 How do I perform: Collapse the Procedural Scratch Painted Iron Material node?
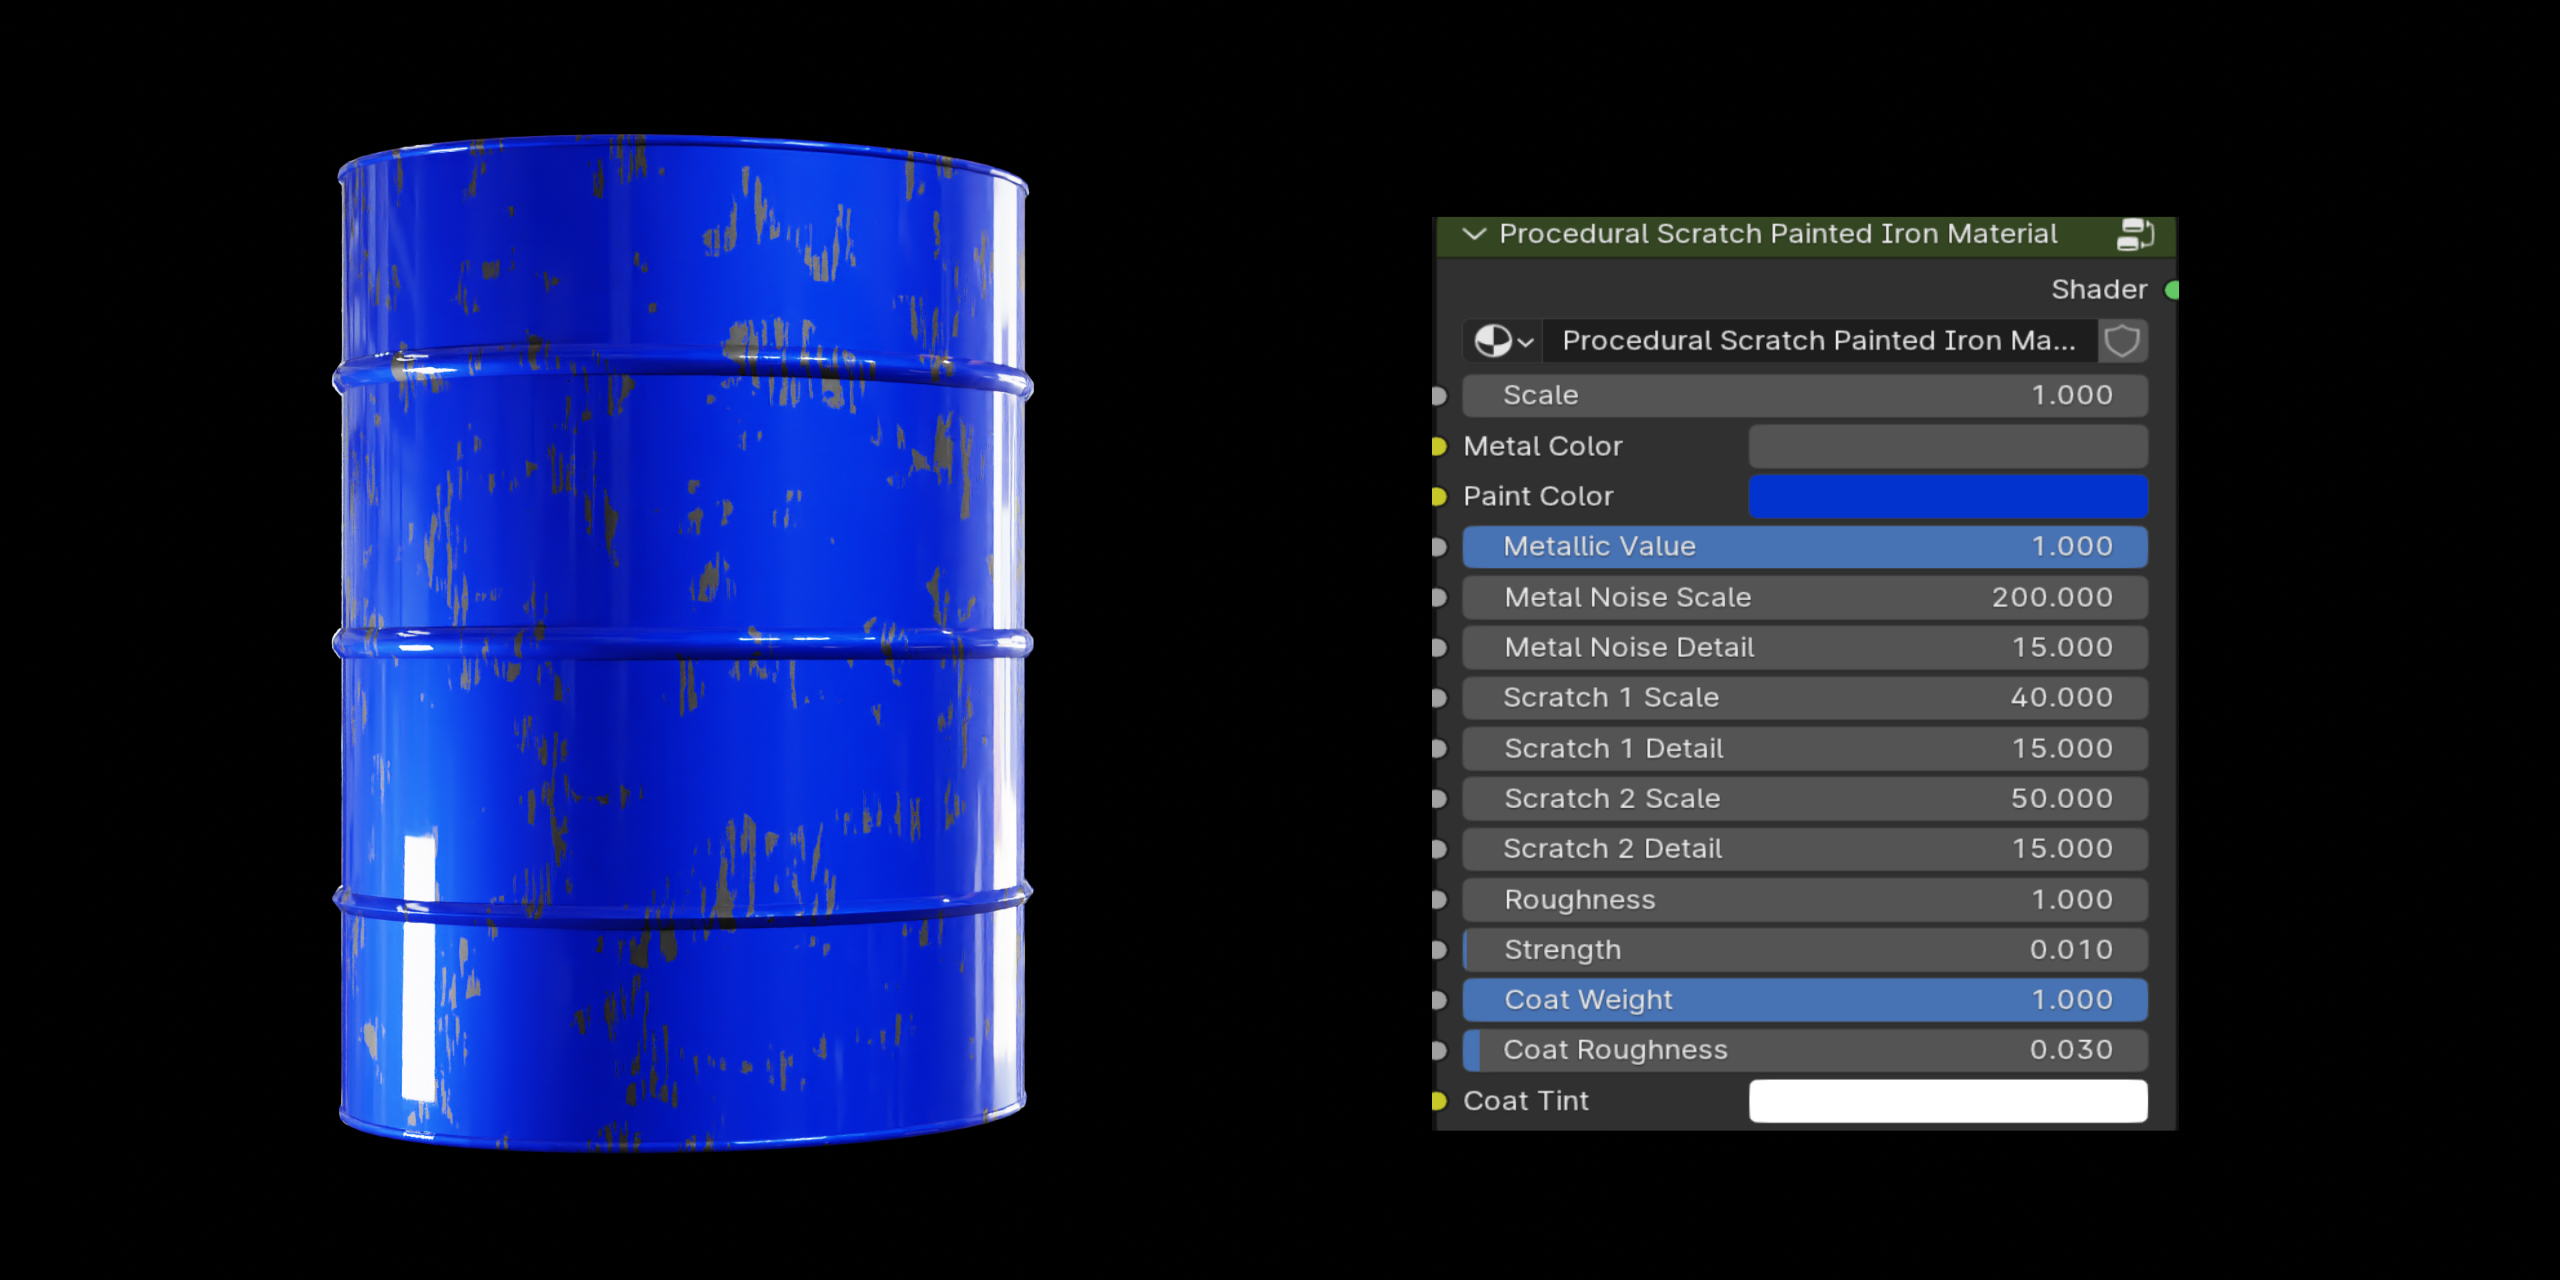coord(1472,233)
